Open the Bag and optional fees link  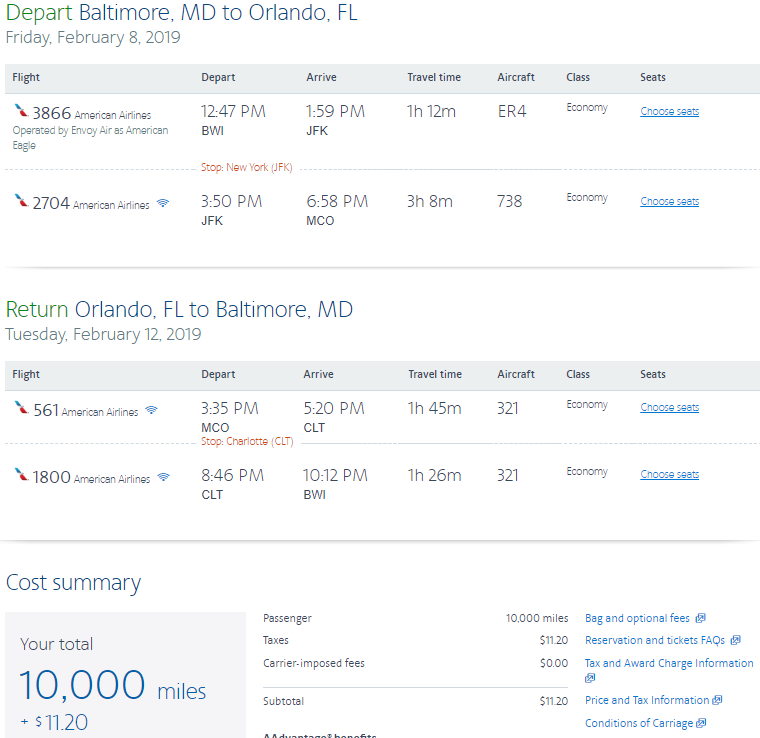point(637,619)
